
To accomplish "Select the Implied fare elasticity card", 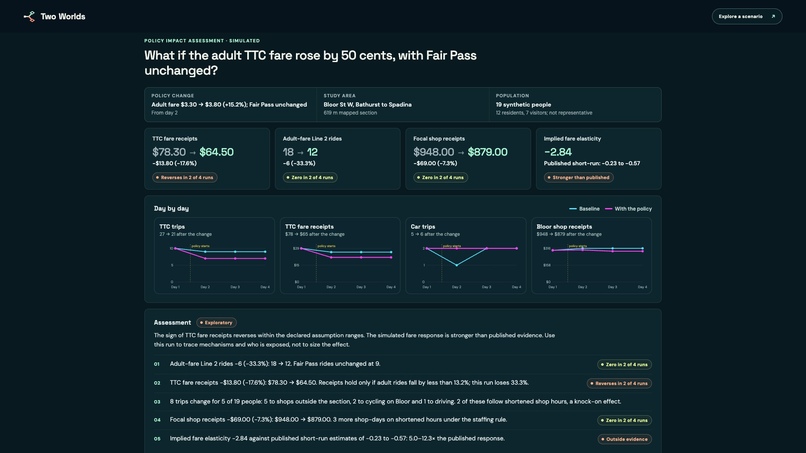I will (599, 159).
